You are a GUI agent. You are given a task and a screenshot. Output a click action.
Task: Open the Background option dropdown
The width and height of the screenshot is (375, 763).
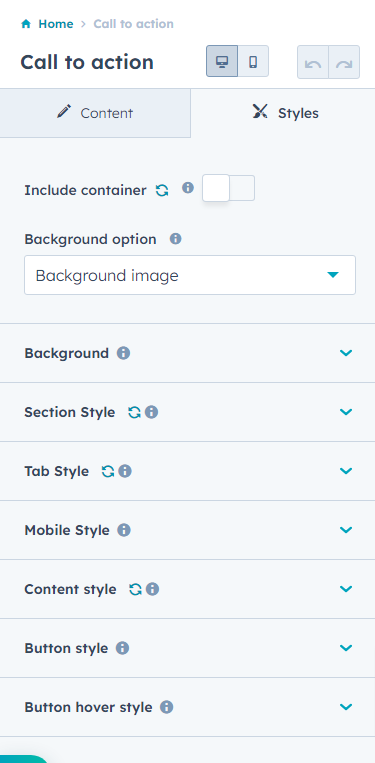tap(190, 275)
